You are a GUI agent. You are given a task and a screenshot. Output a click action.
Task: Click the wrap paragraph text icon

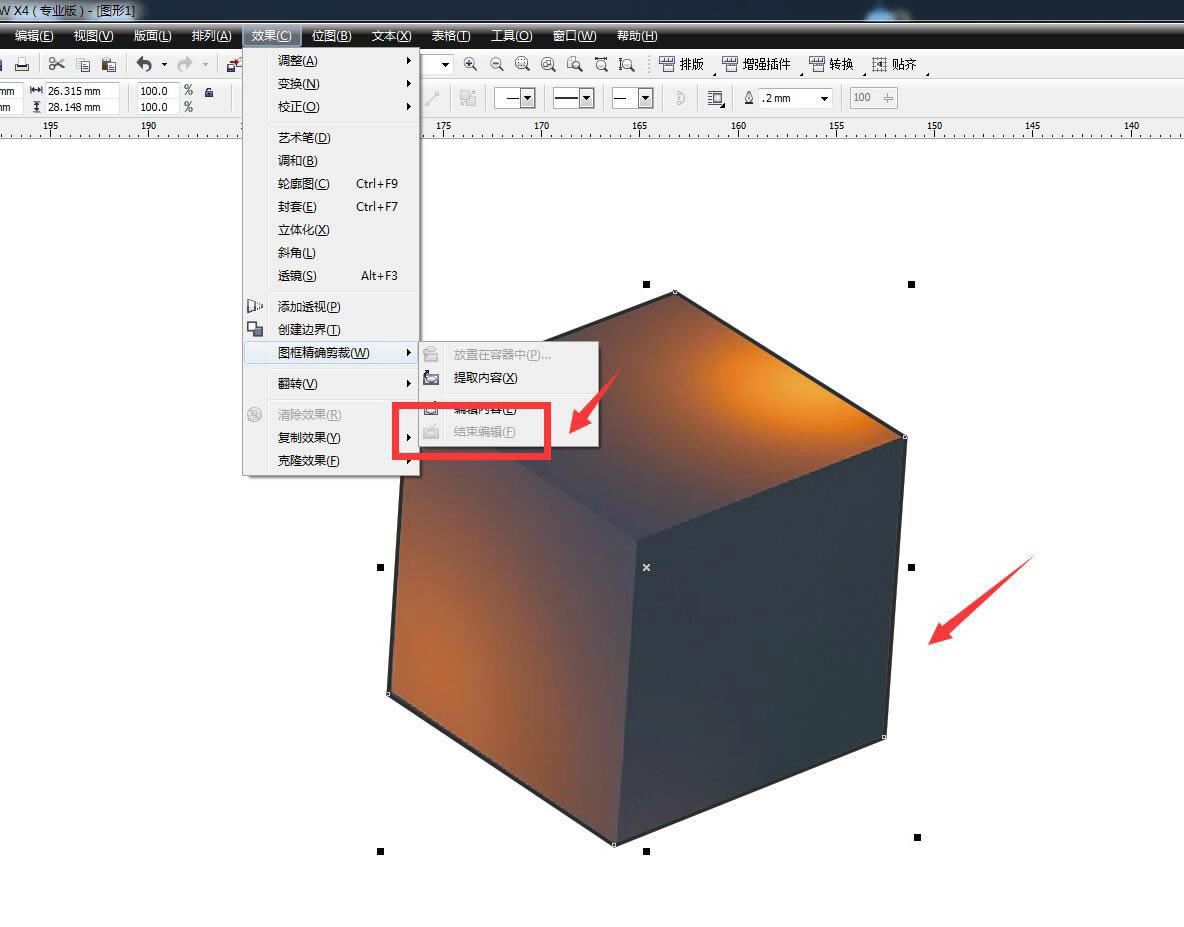[714, 98]
